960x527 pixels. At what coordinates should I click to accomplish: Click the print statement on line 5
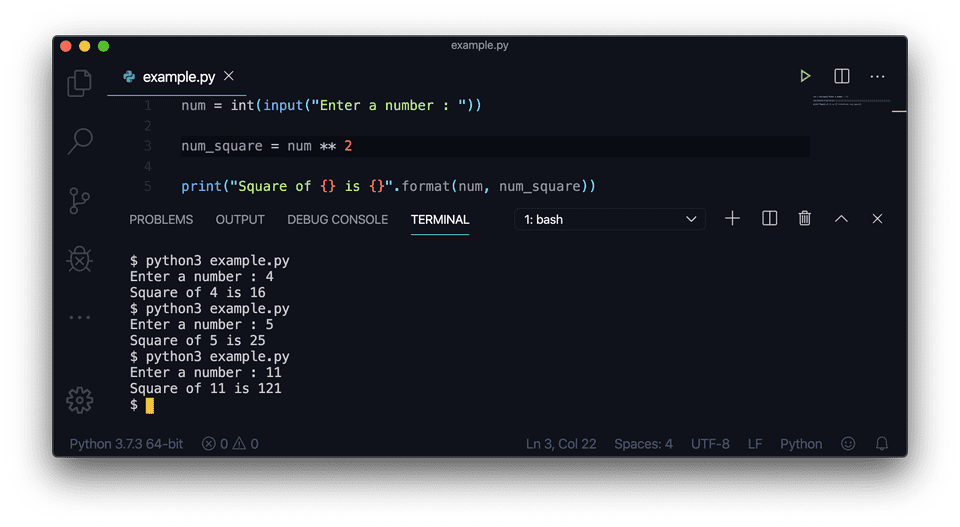tap(388, 187)
